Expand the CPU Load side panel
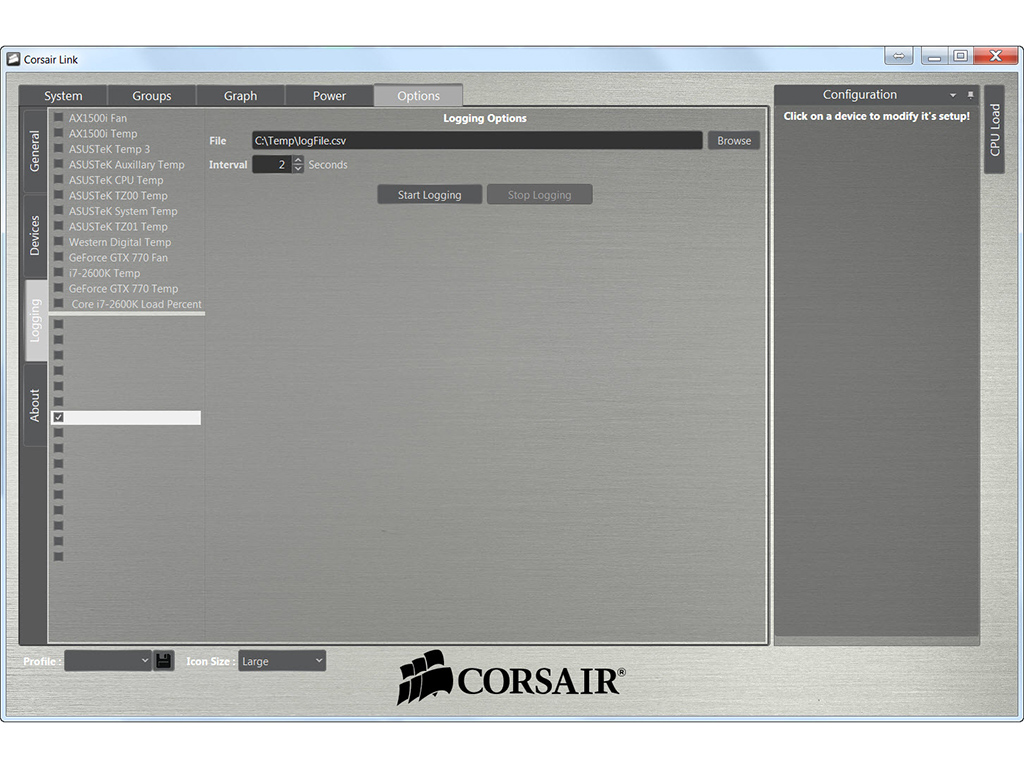Screen dimensions: 1024x768 [x=995, y=129]
